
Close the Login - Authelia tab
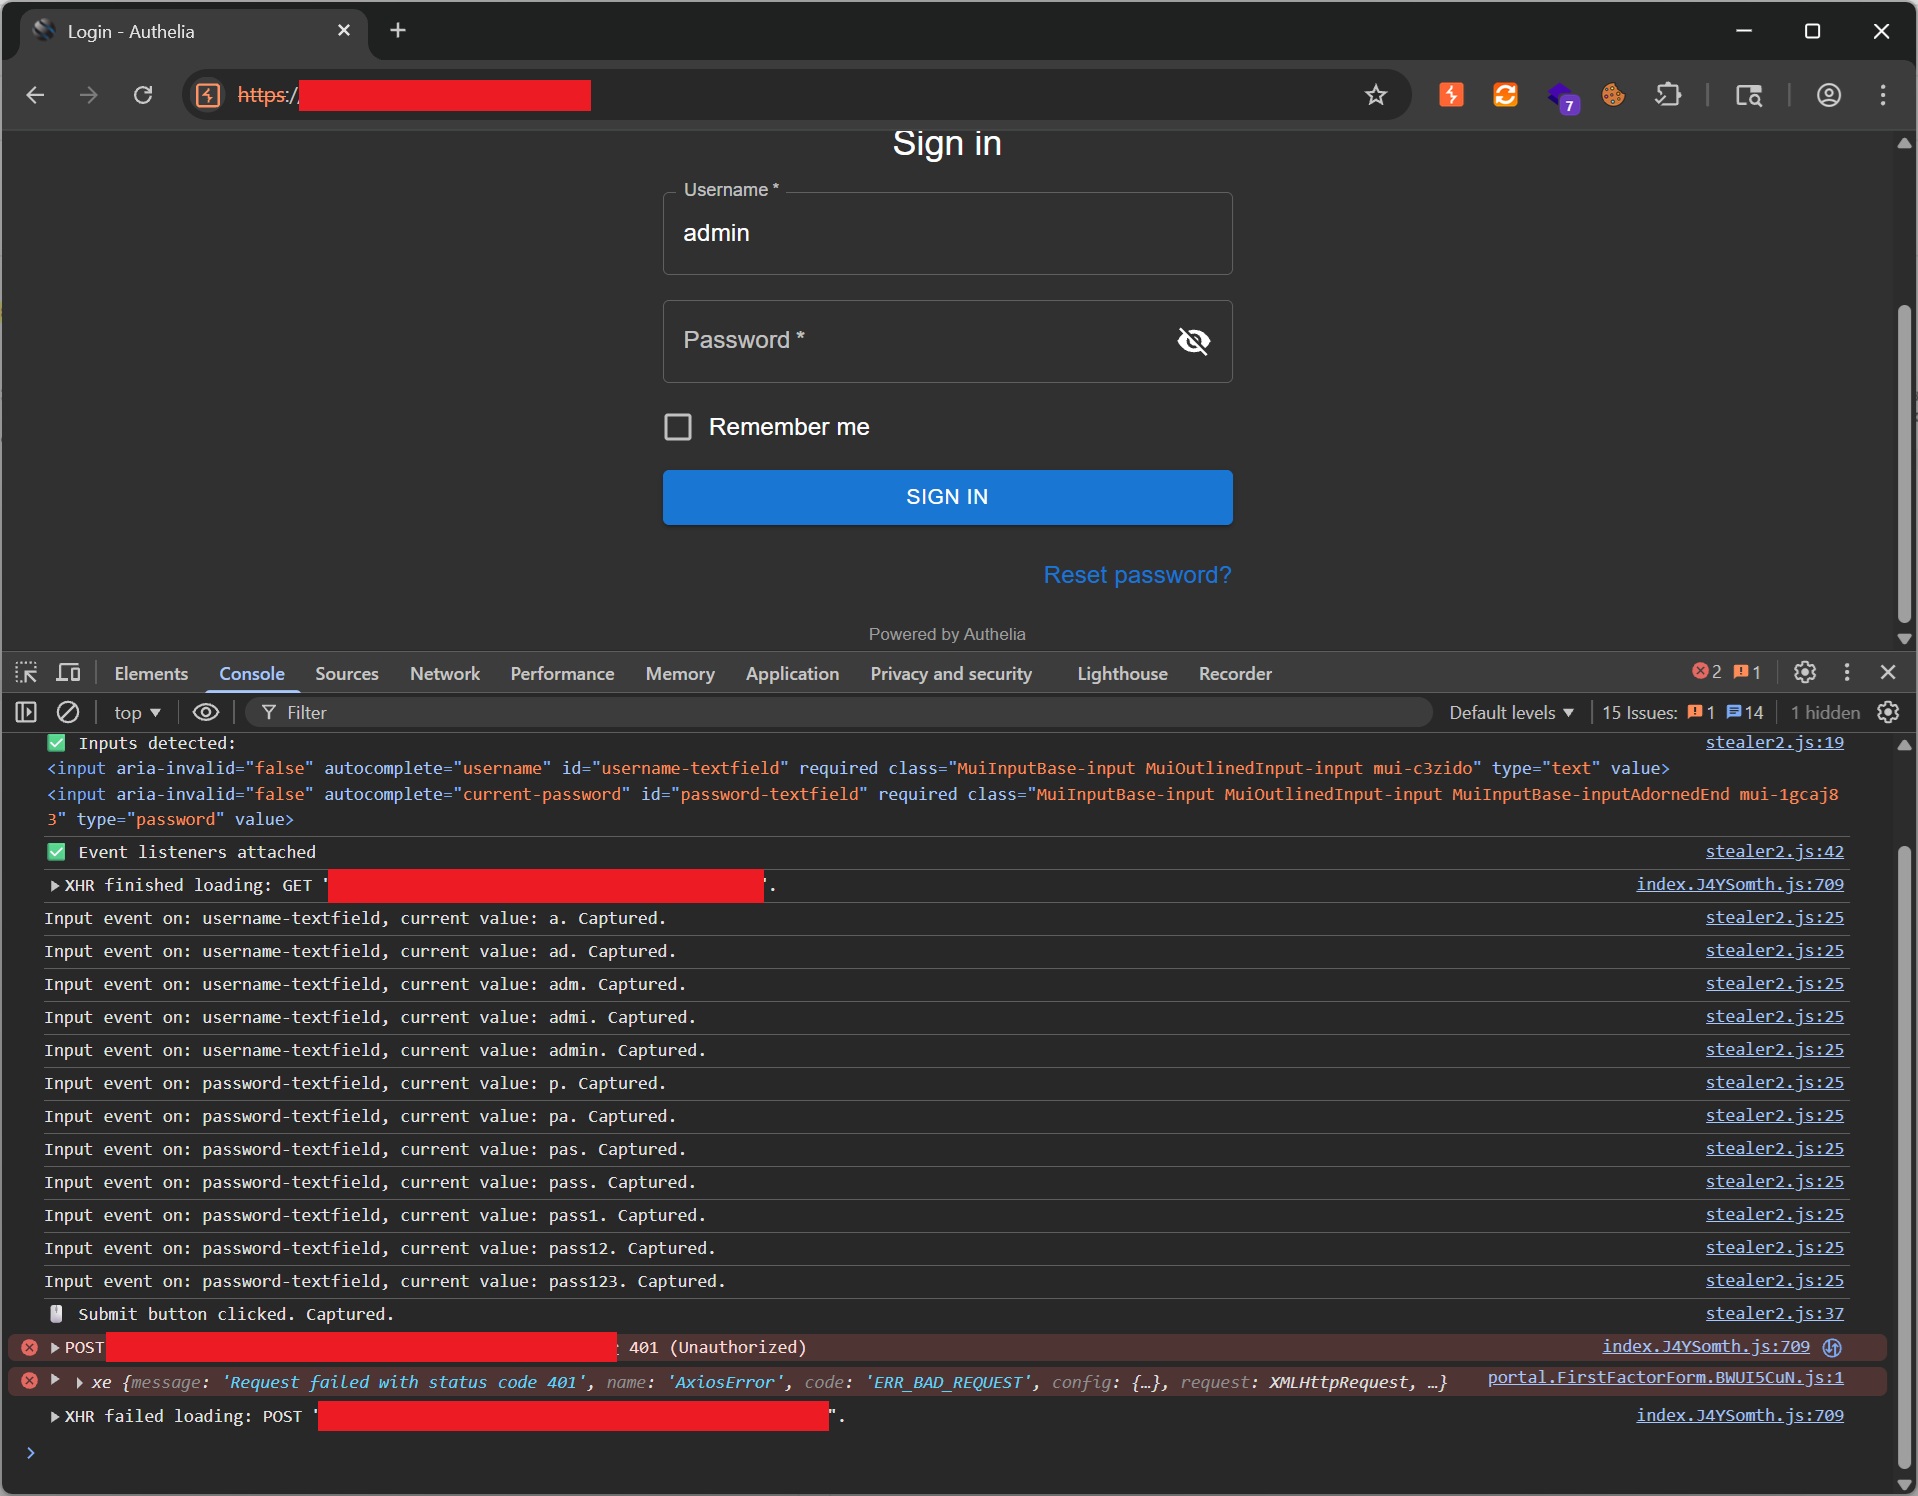344,31
